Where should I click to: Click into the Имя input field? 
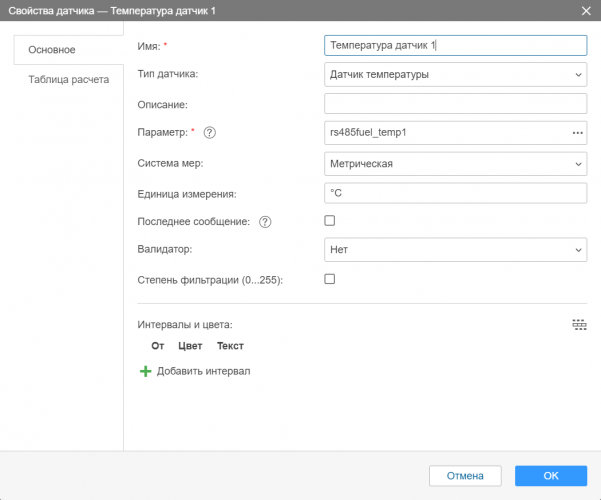pos(456,45)
